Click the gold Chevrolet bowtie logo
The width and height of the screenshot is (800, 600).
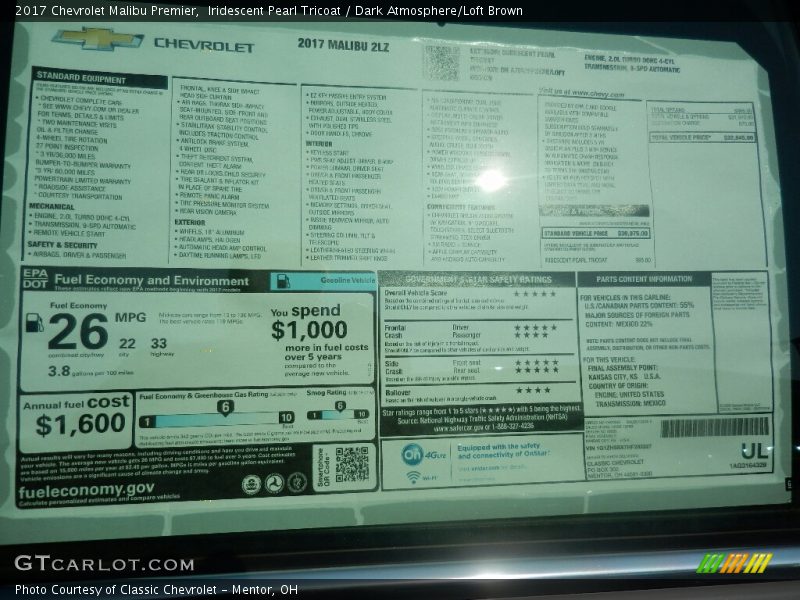(98, 39)
